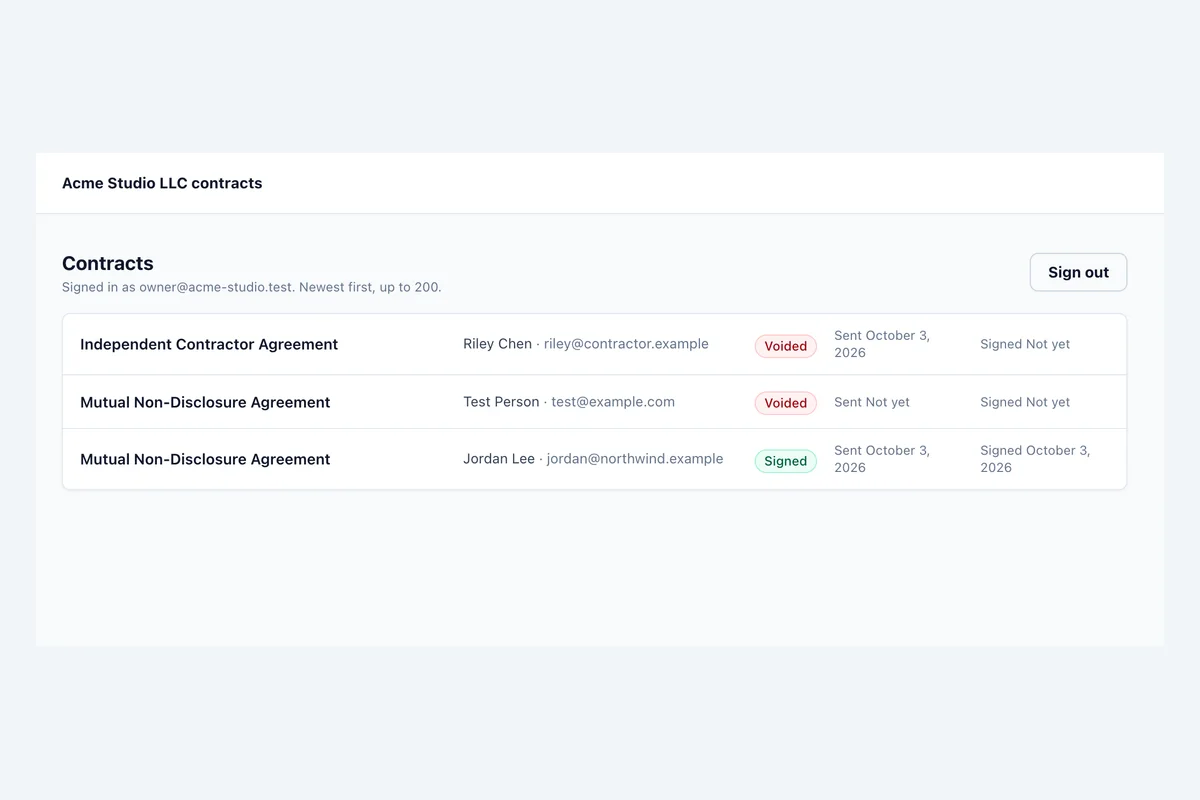
Task: Click "Sent October 3, 2026" in Riley Chen's row
Action: (884, 344)
